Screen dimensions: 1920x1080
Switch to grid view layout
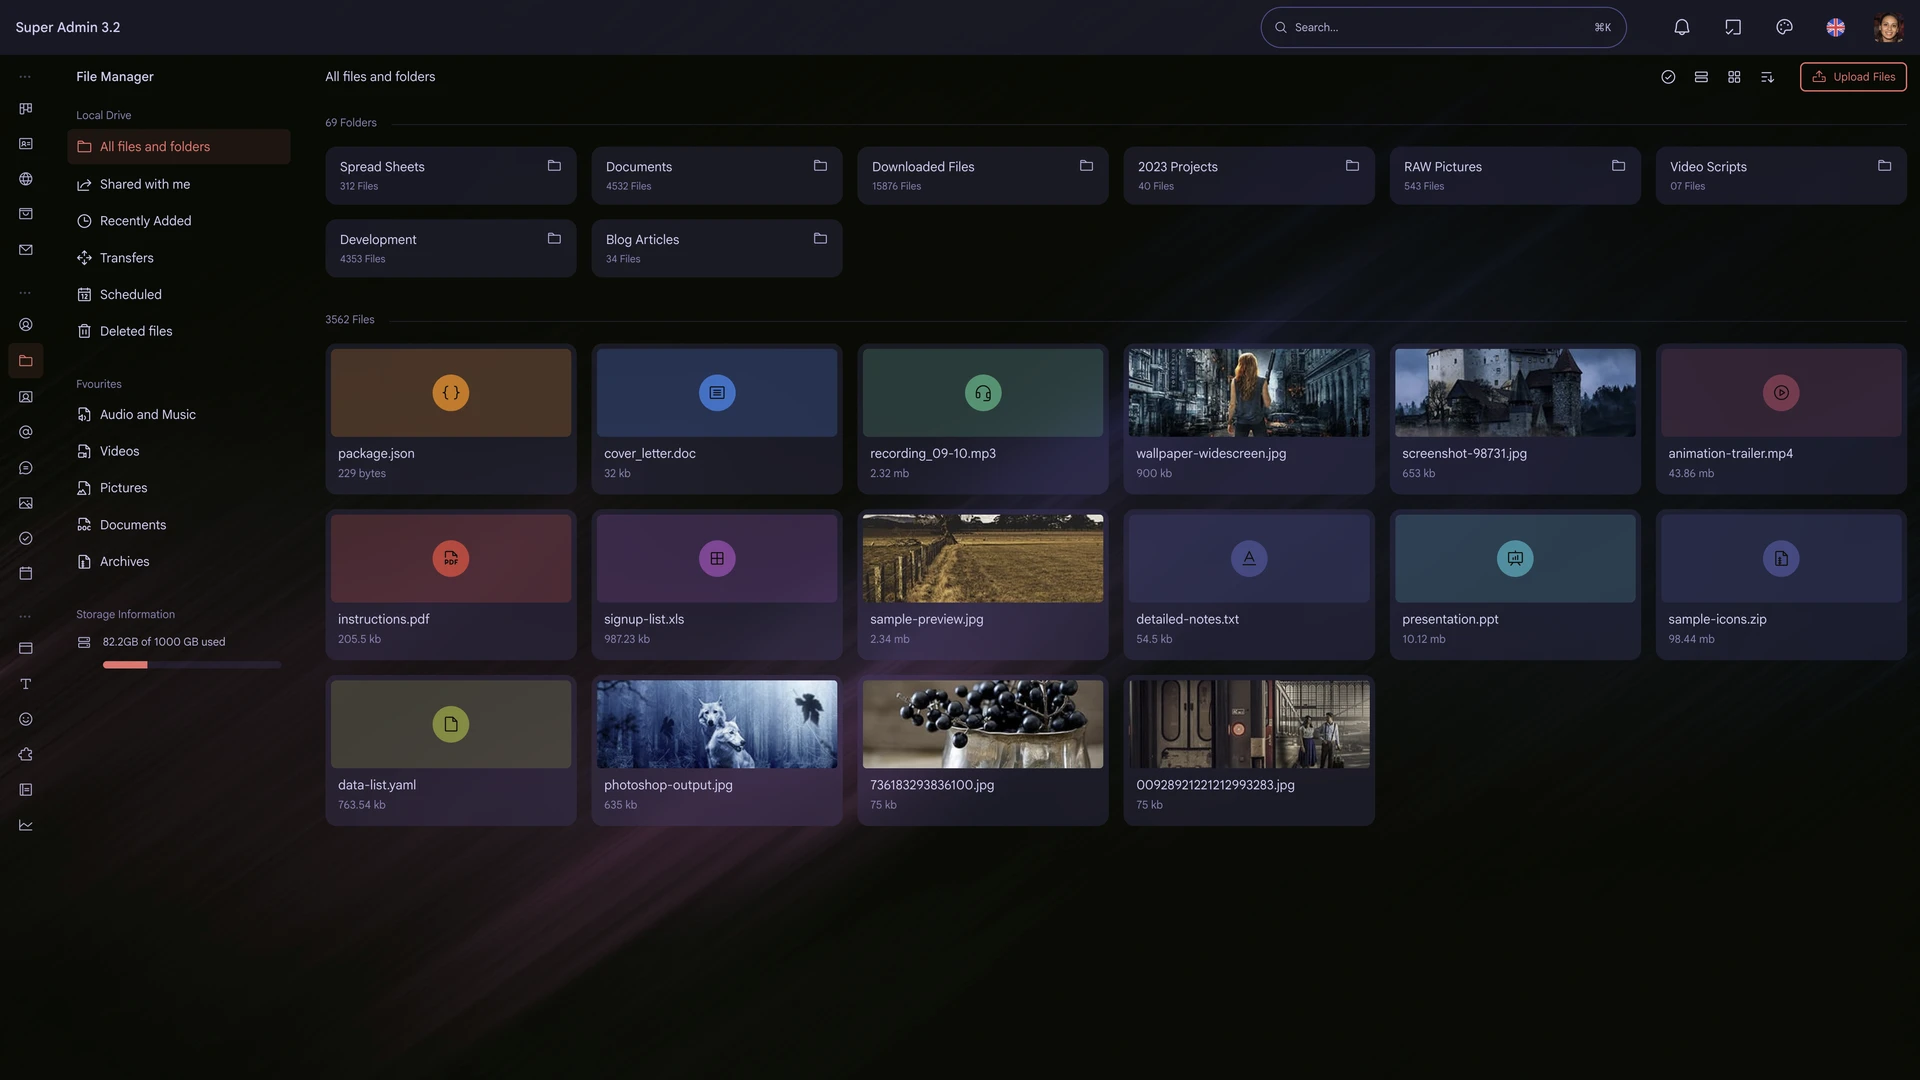(x=1734, y=77)
